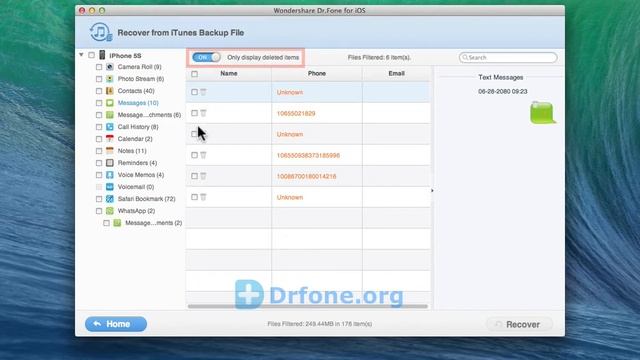Select the Voice Memos icon
Viewport: 640px width, 360px height.
[x=110, y=175]
